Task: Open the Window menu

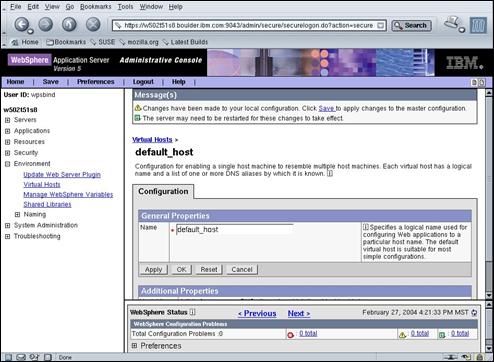Action: [151, 7]
